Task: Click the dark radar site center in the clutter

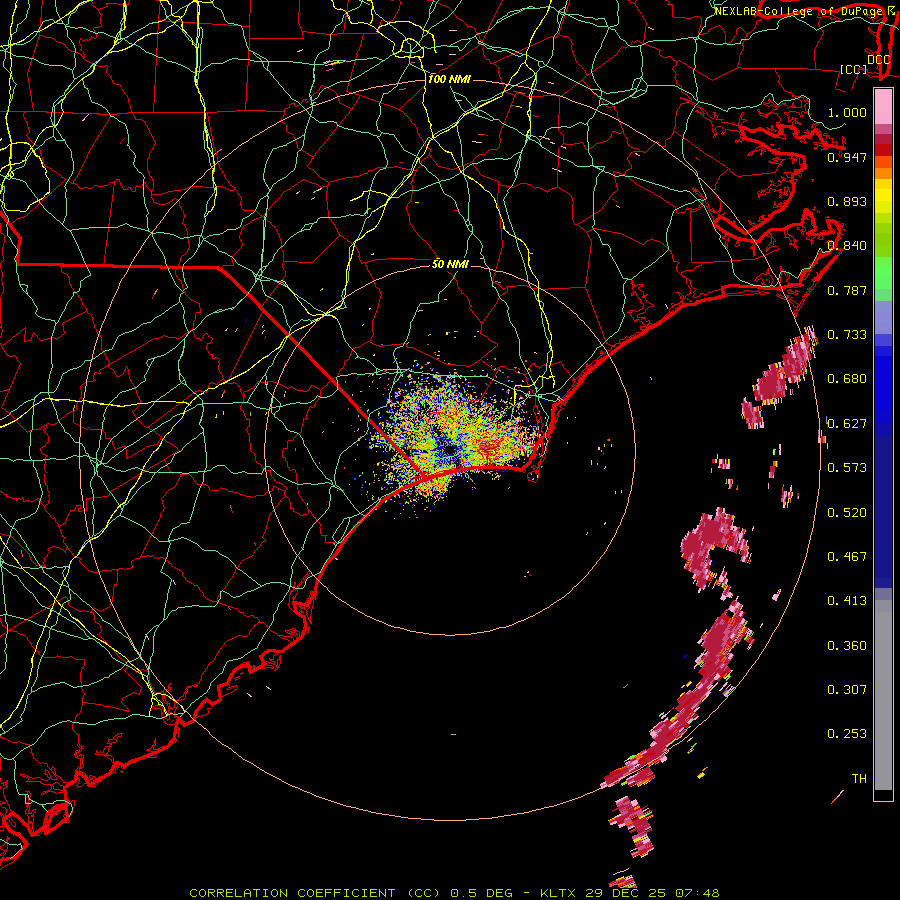Action: click(x=450, y=451)
